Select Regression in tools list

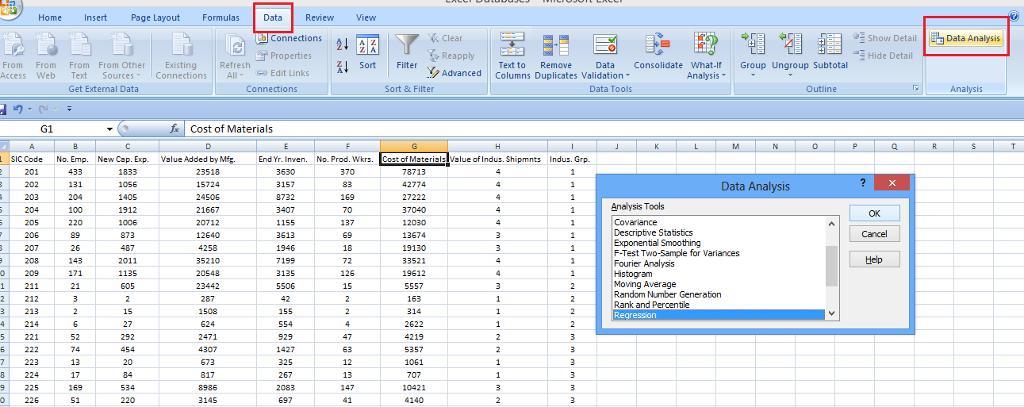(x=718, y=315)
